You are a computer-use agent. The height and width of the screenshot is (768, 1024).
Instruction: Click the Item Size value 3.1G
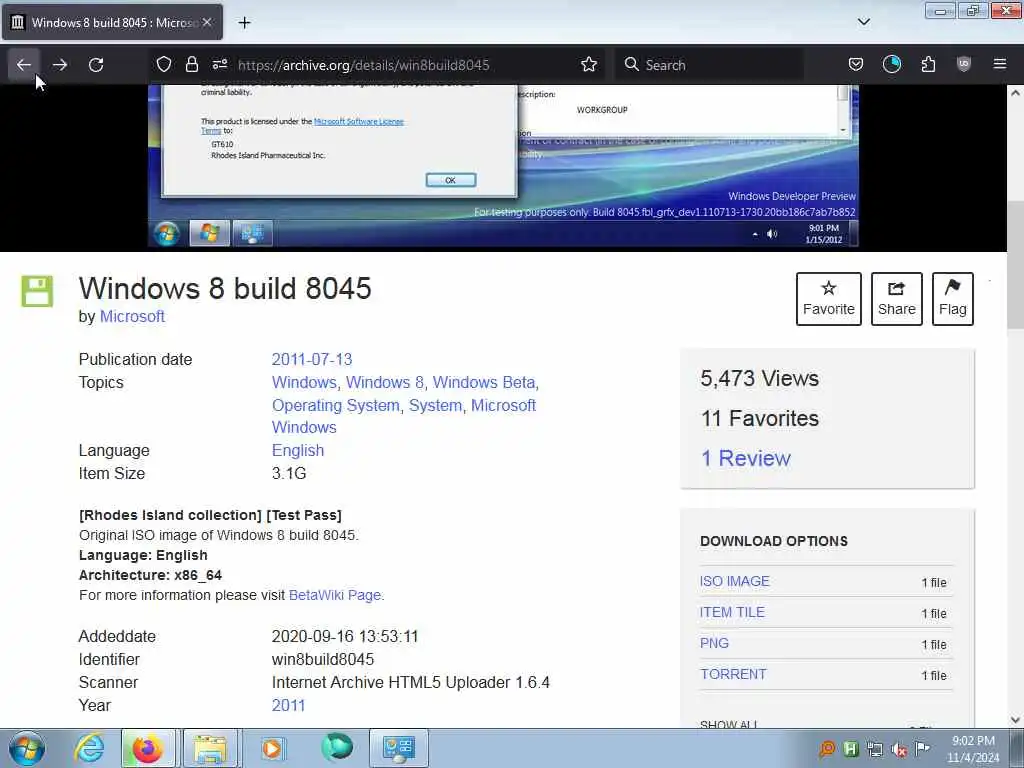coord(289,473)
